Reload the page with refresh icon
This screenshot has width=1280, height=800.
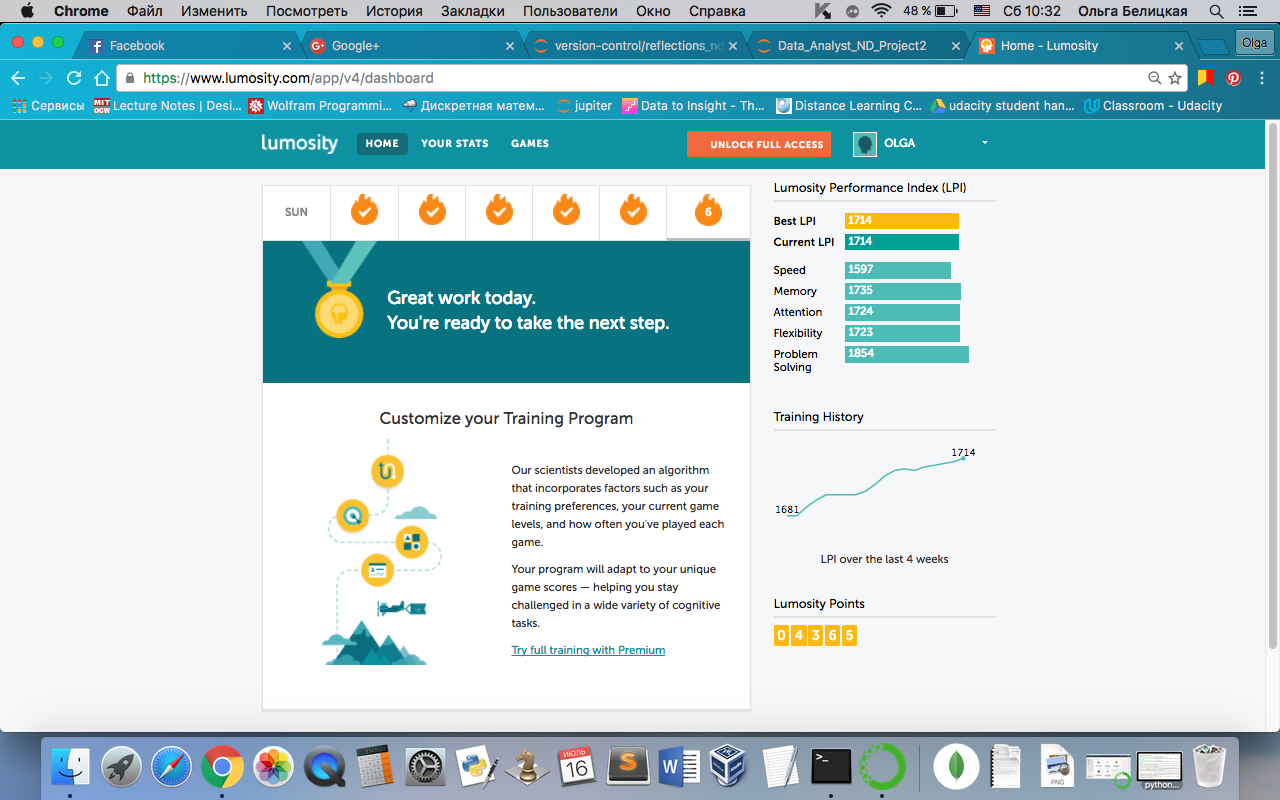pyautogui.click(x=74, y=78)
